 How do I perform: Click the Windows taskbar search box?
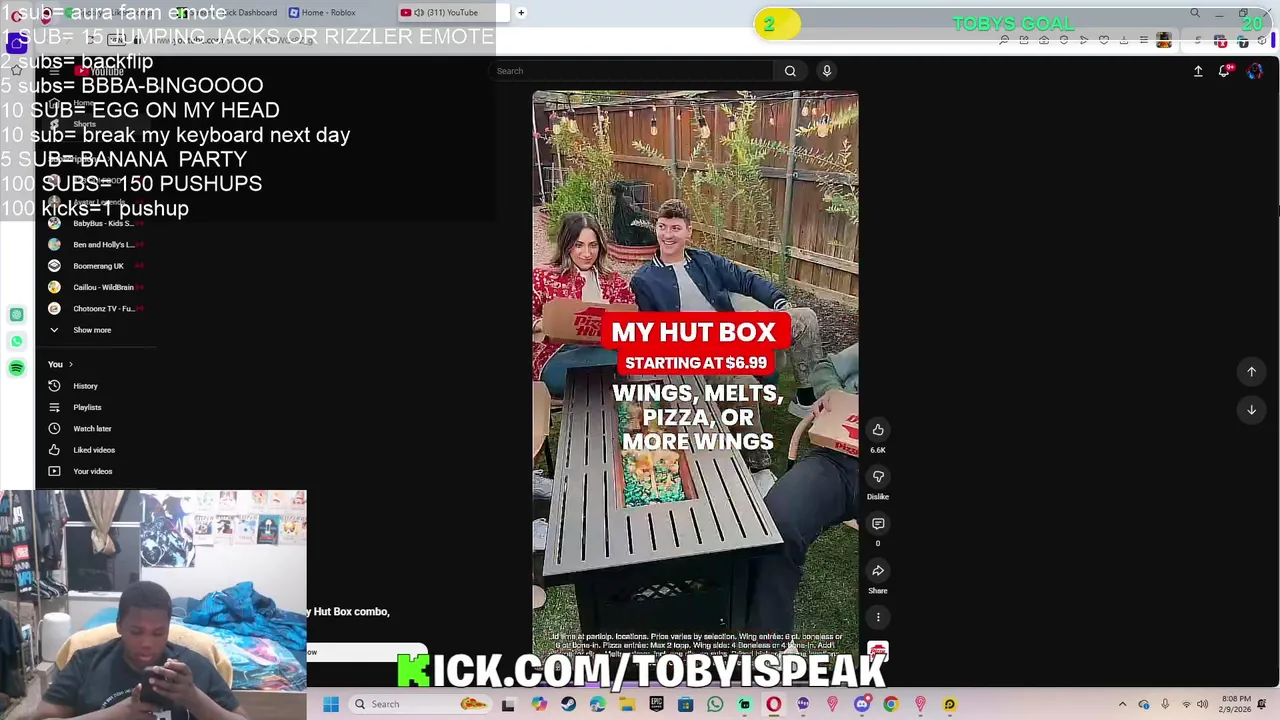click(x=420, y=704)
